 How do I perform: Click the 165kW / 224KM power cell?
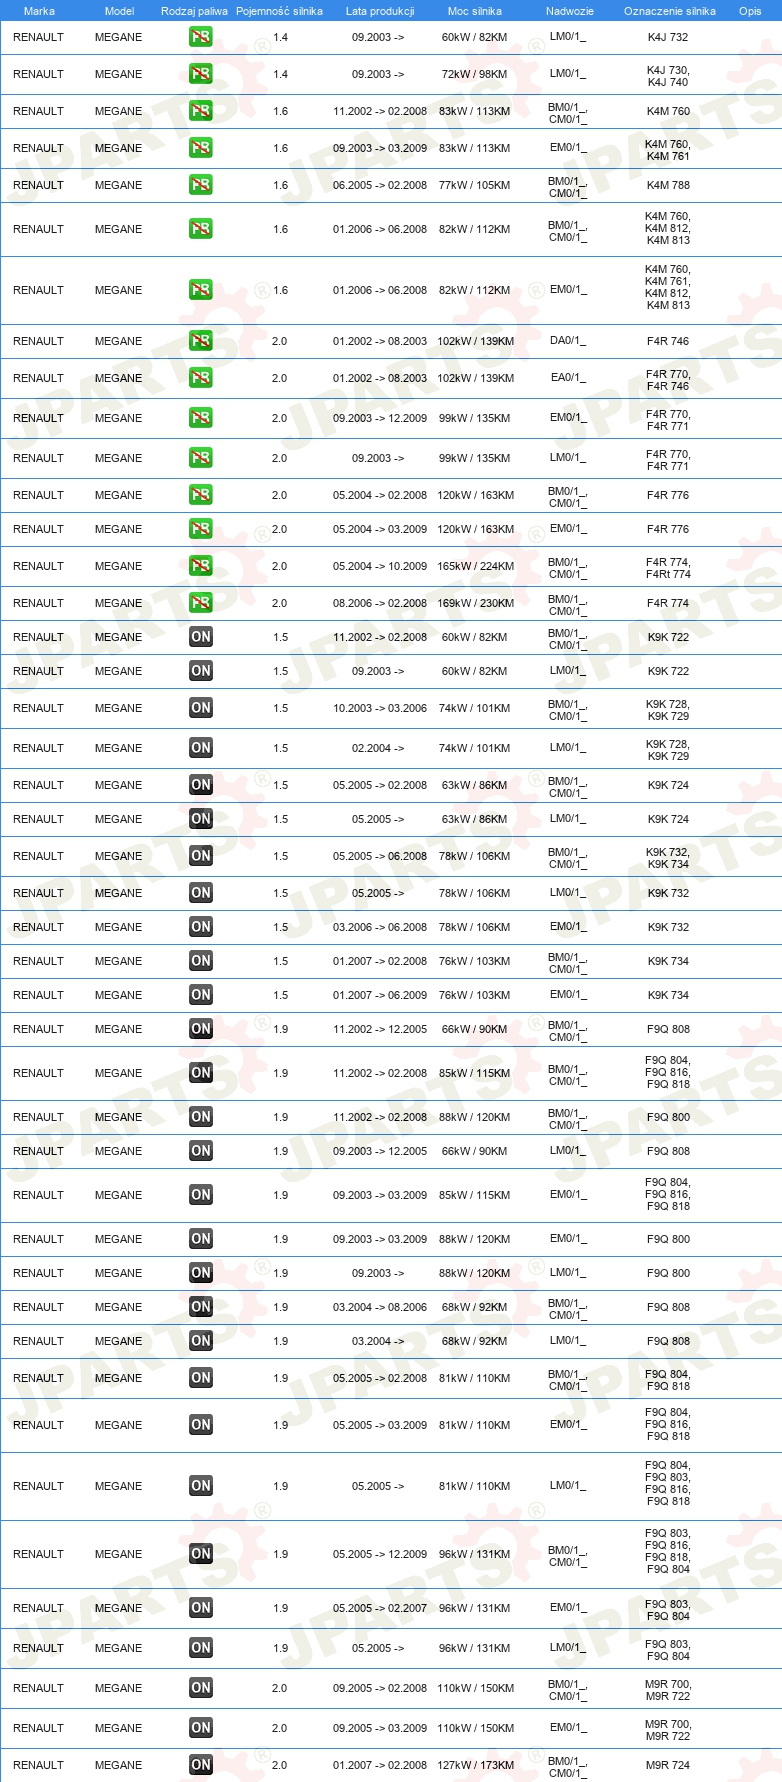tap(475, 566)
